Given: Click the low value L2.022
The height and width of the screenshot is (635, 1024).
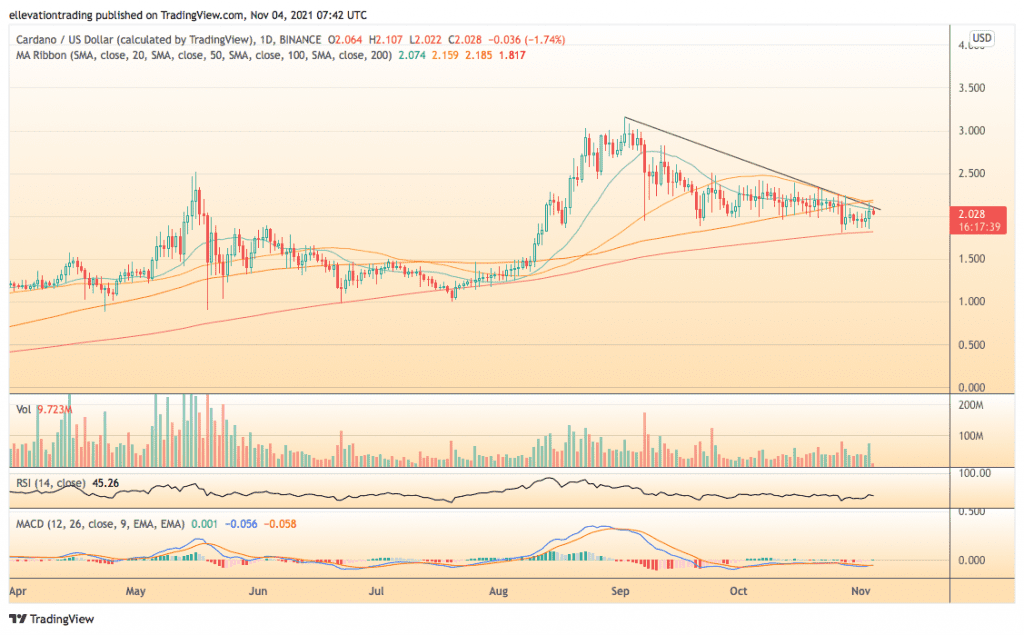Looking at the screenshot, I should 425,40.
